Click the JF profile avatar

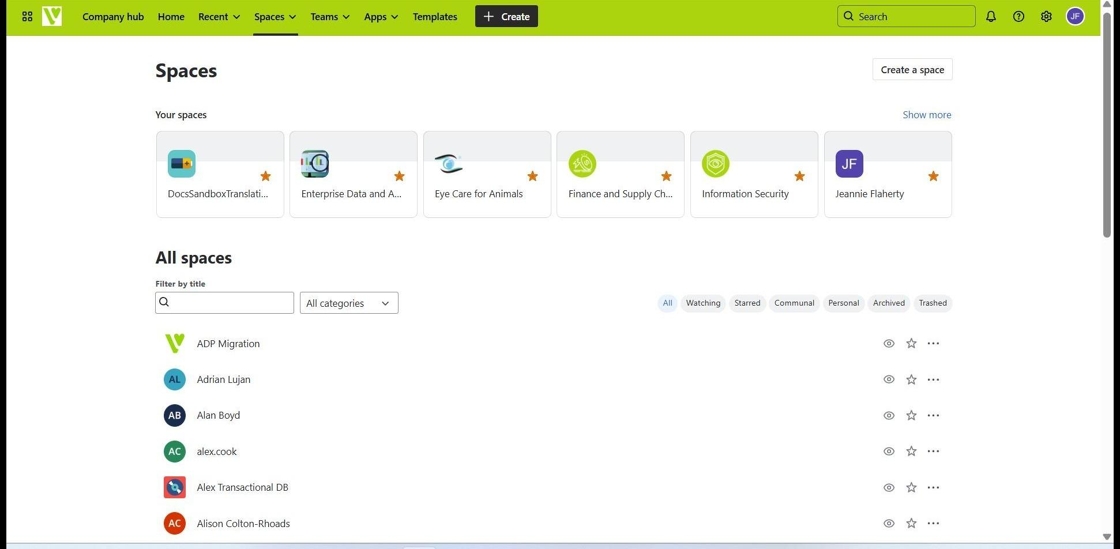coord(1075,17)
